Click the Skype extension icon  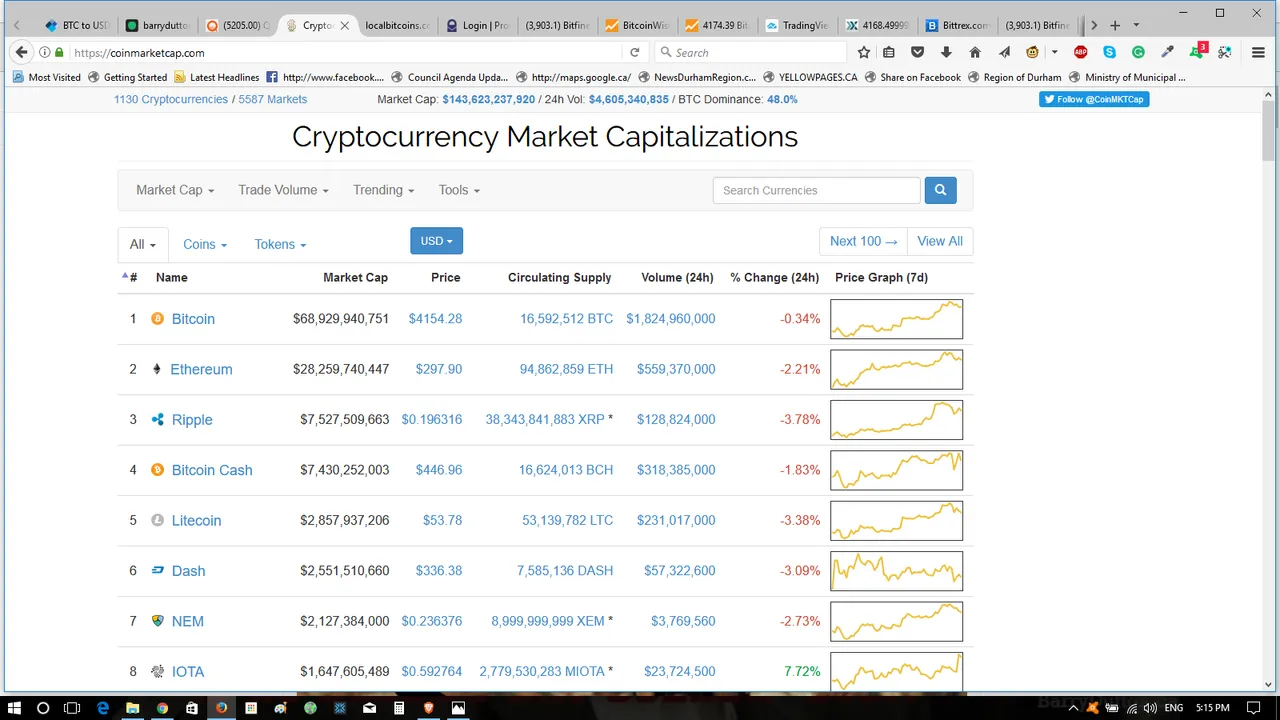[x=1109, y=52]
